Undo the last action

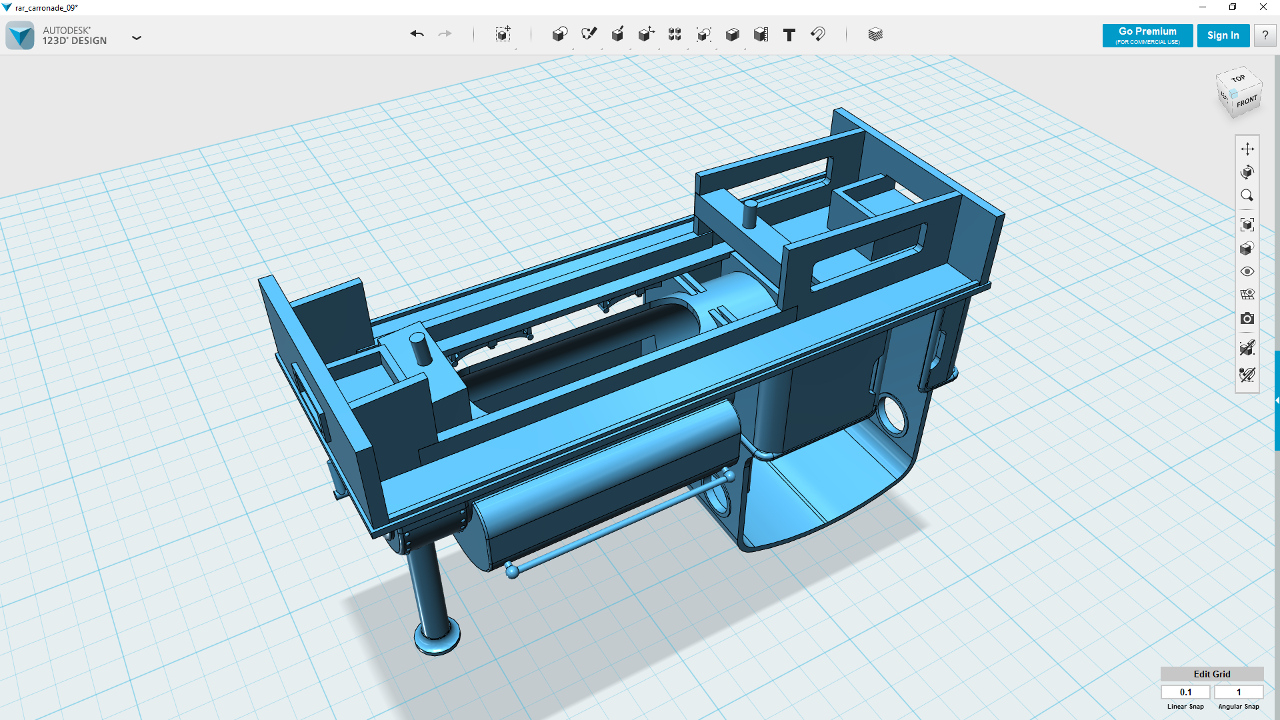coord(417,34)
